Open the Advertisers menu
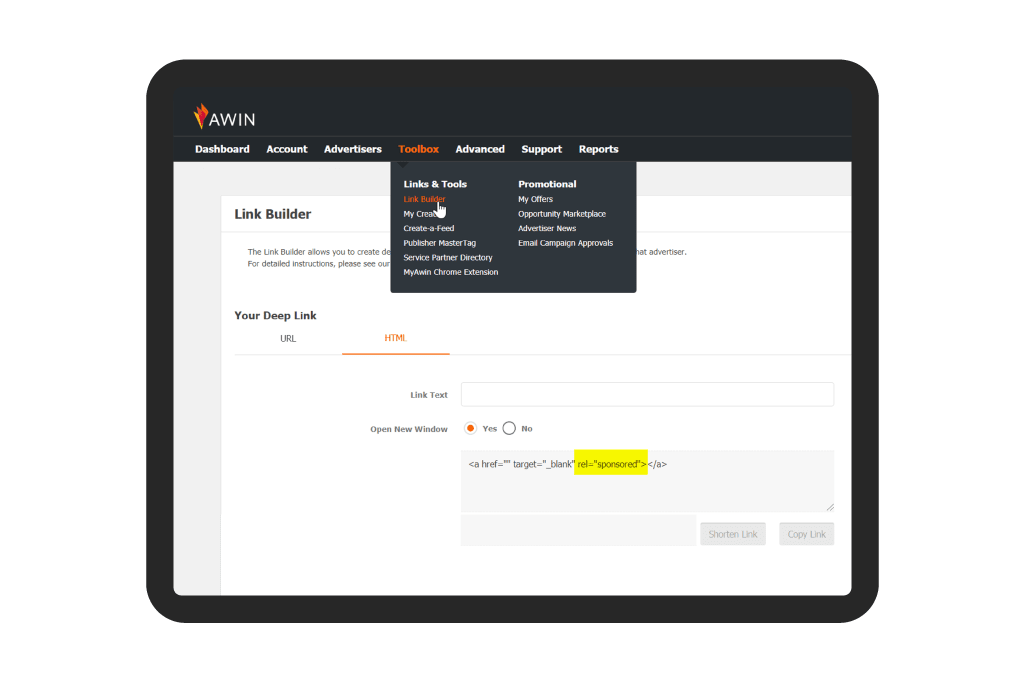 352,149
